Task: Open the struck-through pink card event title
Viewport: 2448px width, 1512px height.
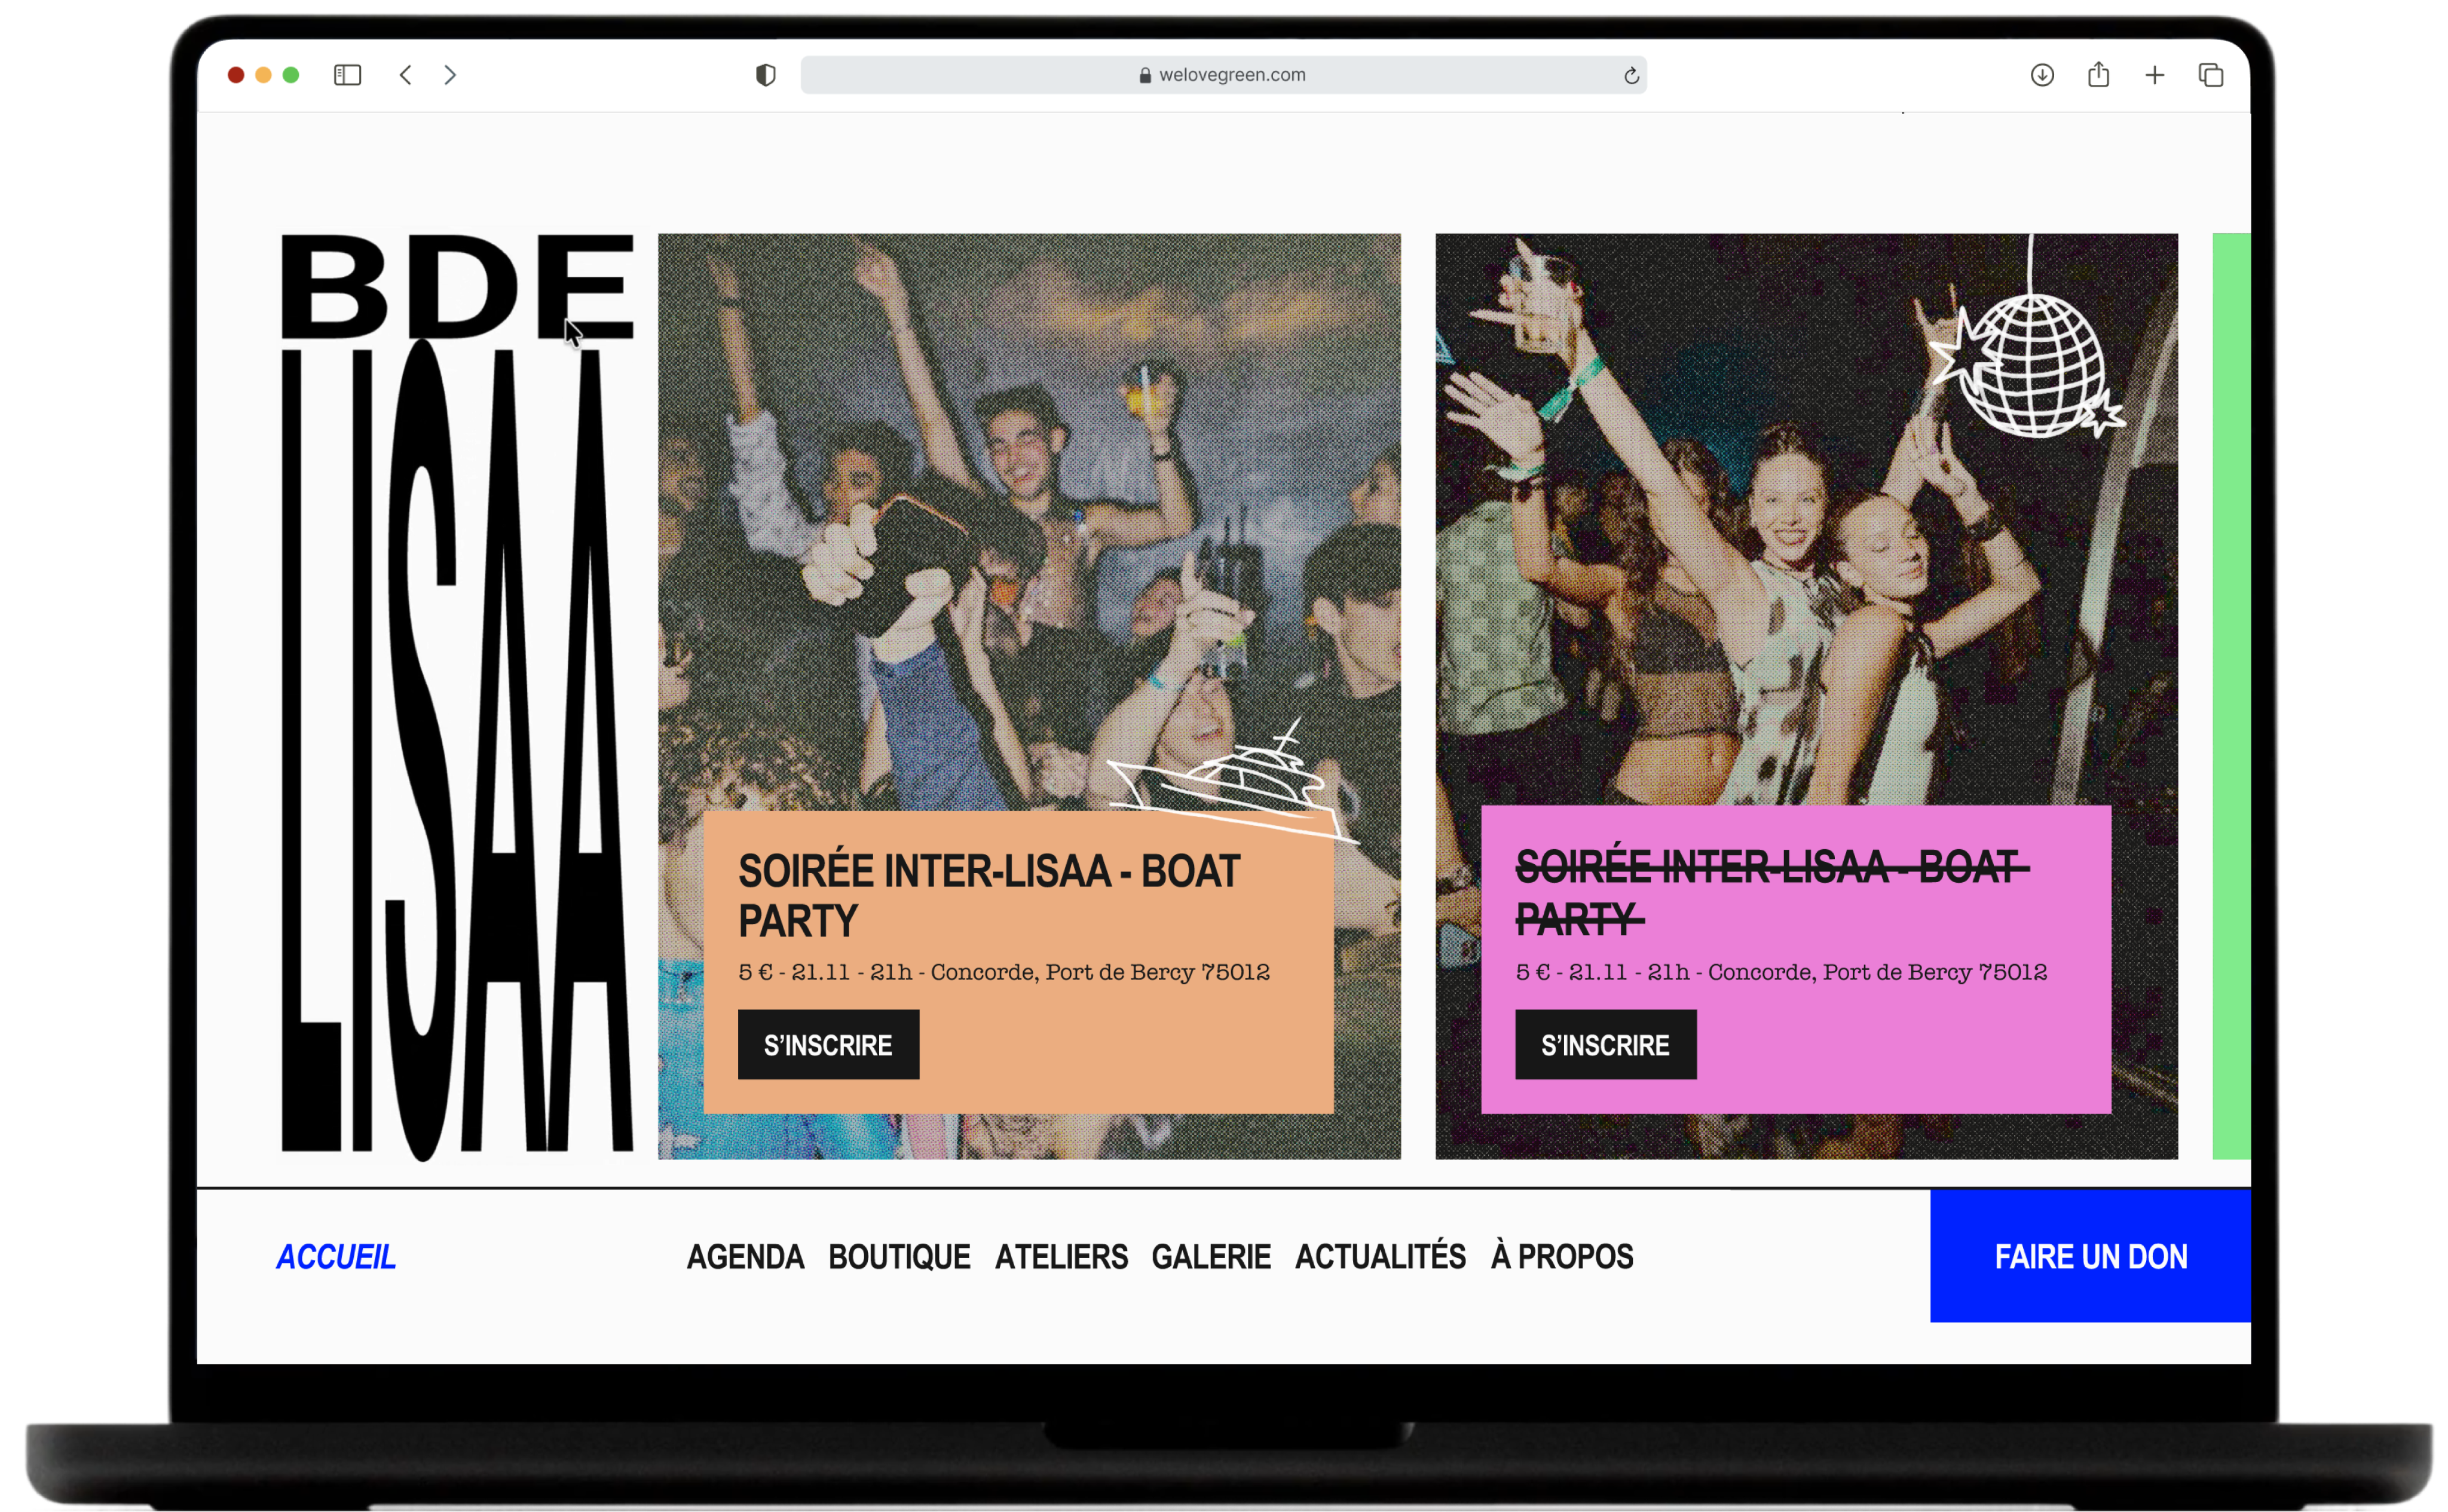Action: [x=1772, y=892]
